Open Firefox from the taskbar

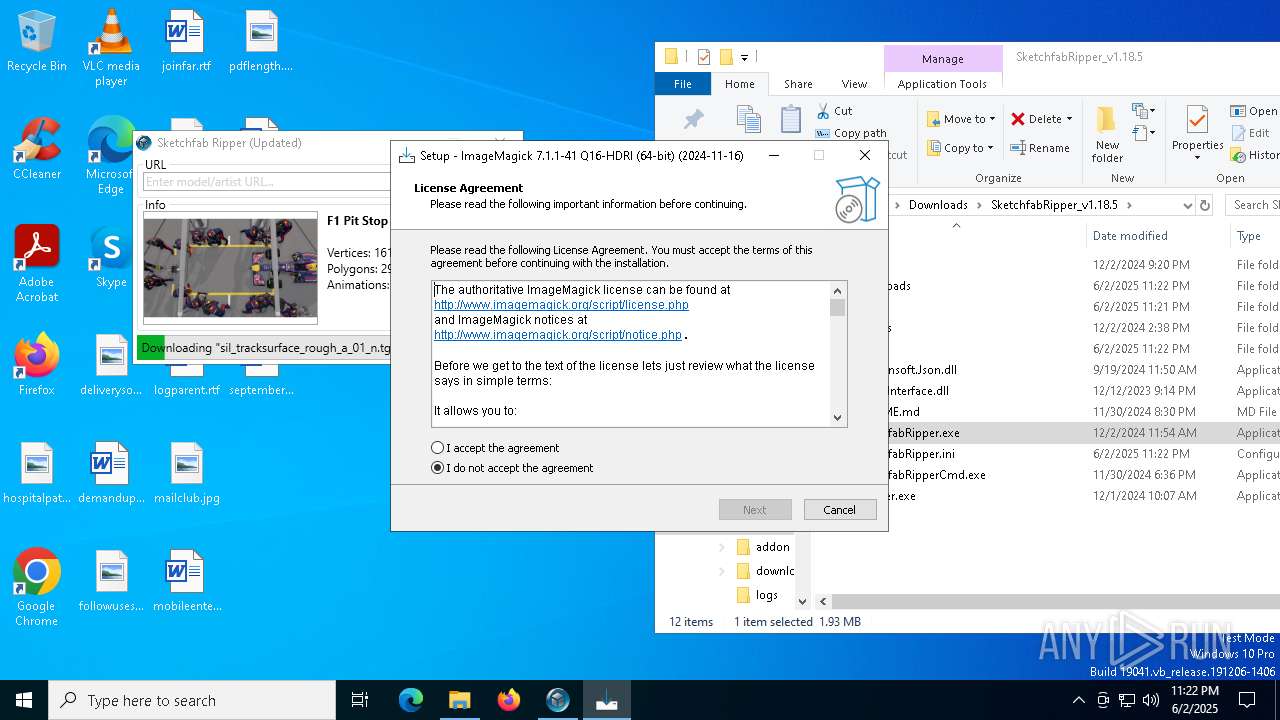pyautogui.click(x=509, y=700)
